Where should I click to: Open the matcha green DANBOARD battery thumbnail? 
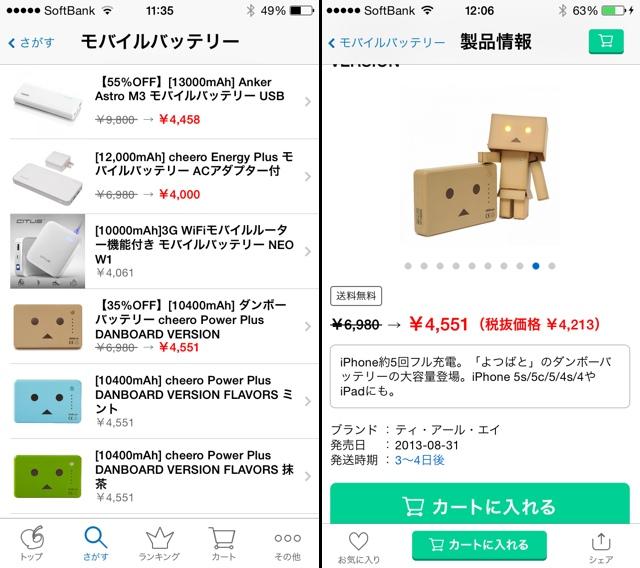coord(48,476)
